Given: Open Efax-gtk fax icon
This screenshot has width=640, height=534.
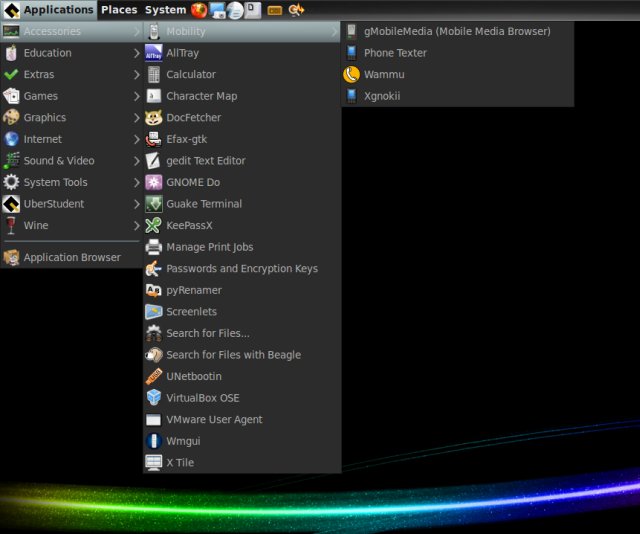Looking at the screenshot, I should [x=153, y=140].
